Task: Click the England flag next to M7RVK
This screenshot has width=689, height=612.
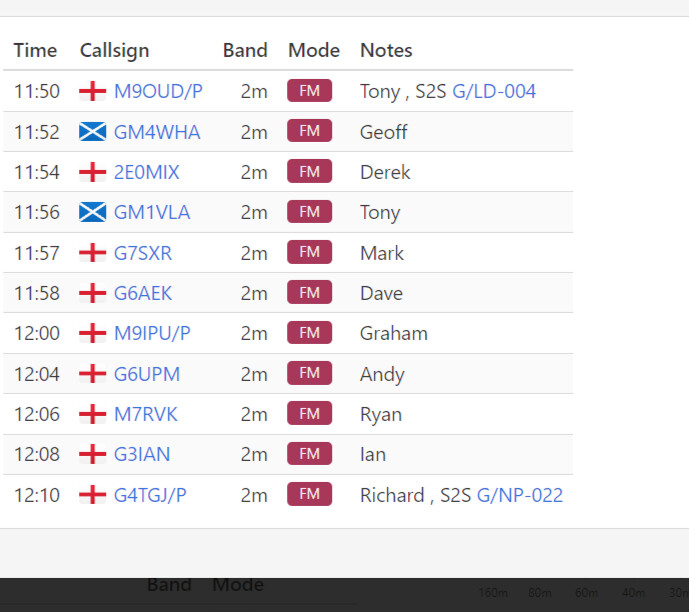Action: coord(92,414)
